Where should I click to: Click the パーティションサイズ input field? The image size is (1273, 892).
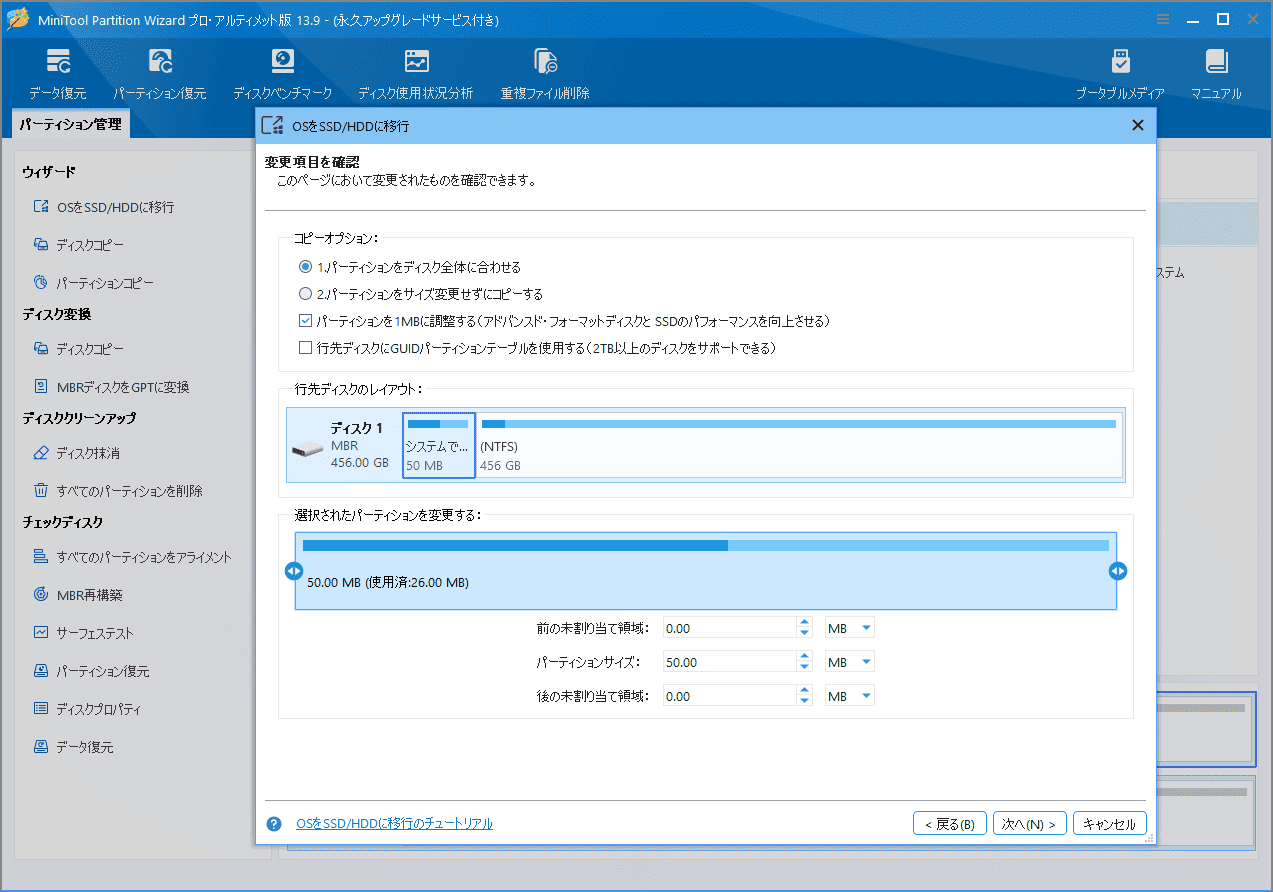point(729,662)
